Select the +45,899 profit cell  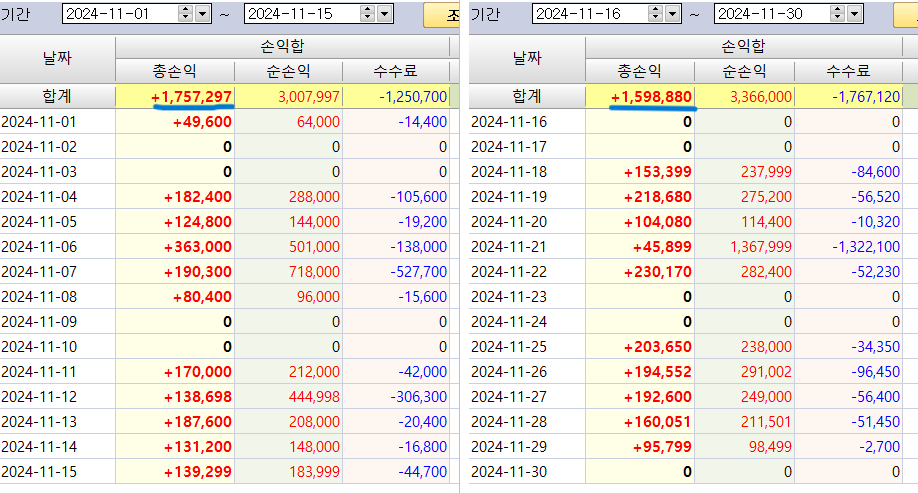(x=640, y=246)
